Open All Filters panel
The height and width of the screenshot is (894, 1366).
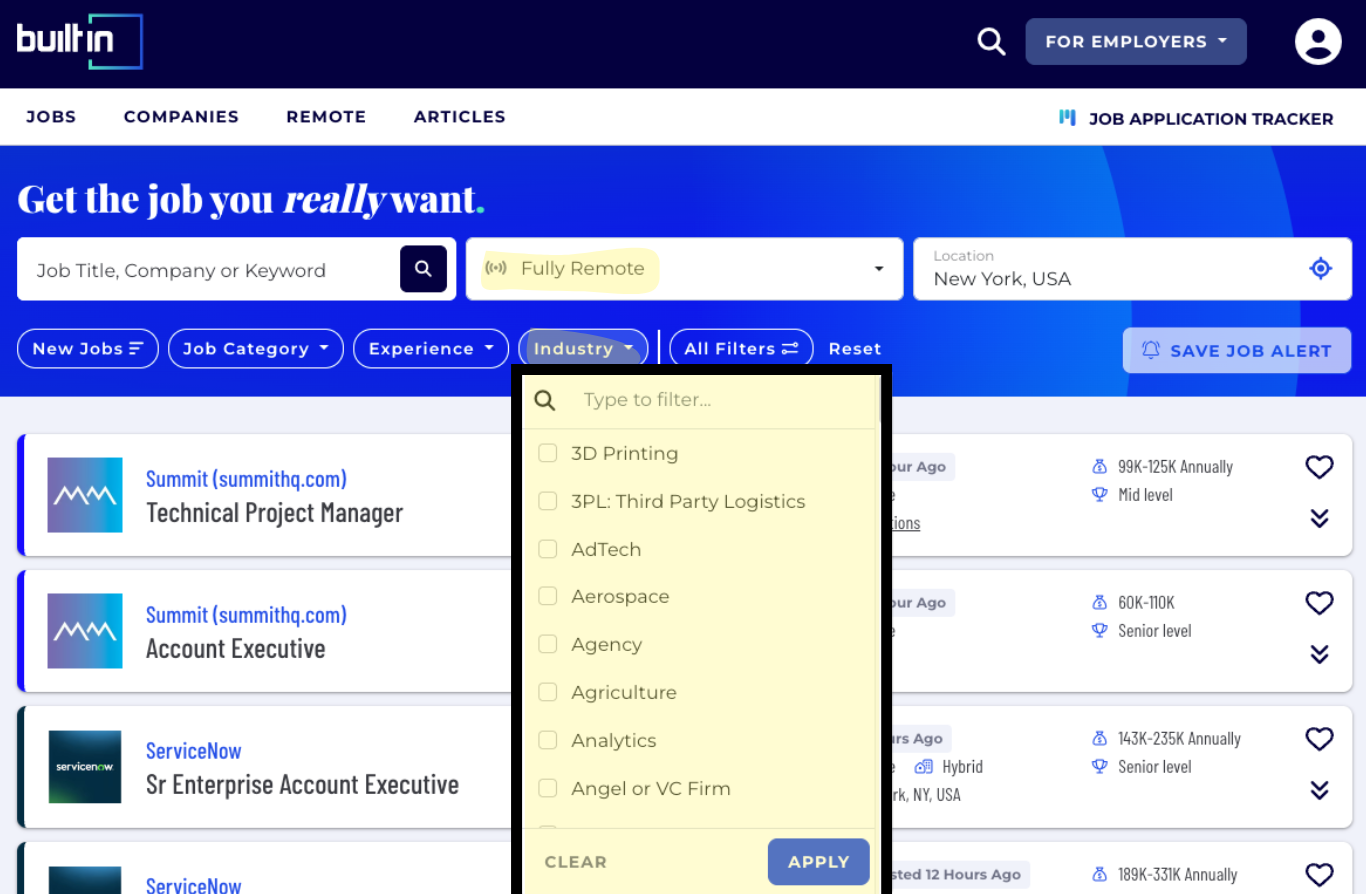tap(741, 349)
